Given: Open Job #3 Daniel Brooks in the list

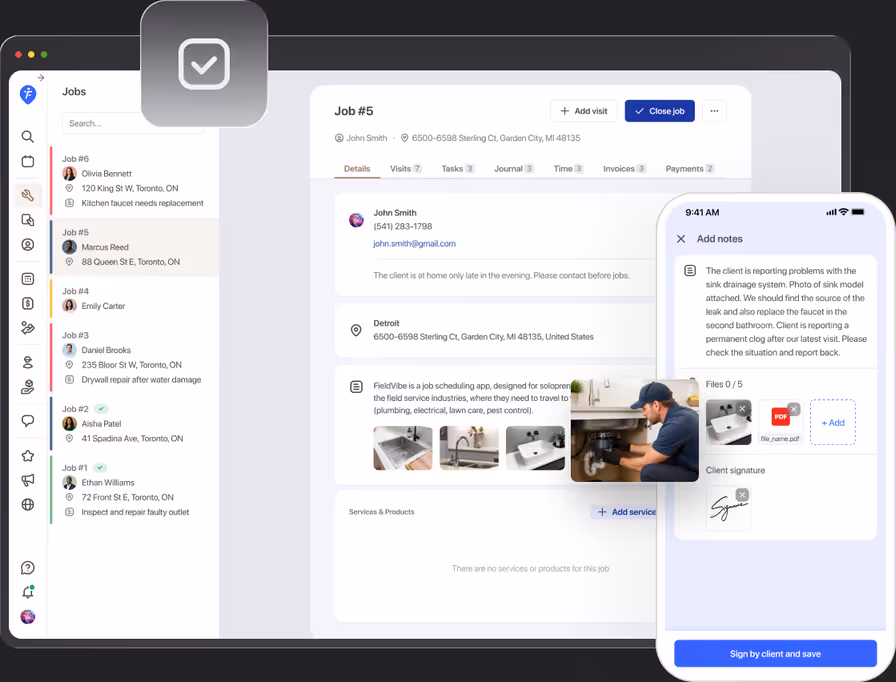Looking at the screenshot, I should [135, 358].
